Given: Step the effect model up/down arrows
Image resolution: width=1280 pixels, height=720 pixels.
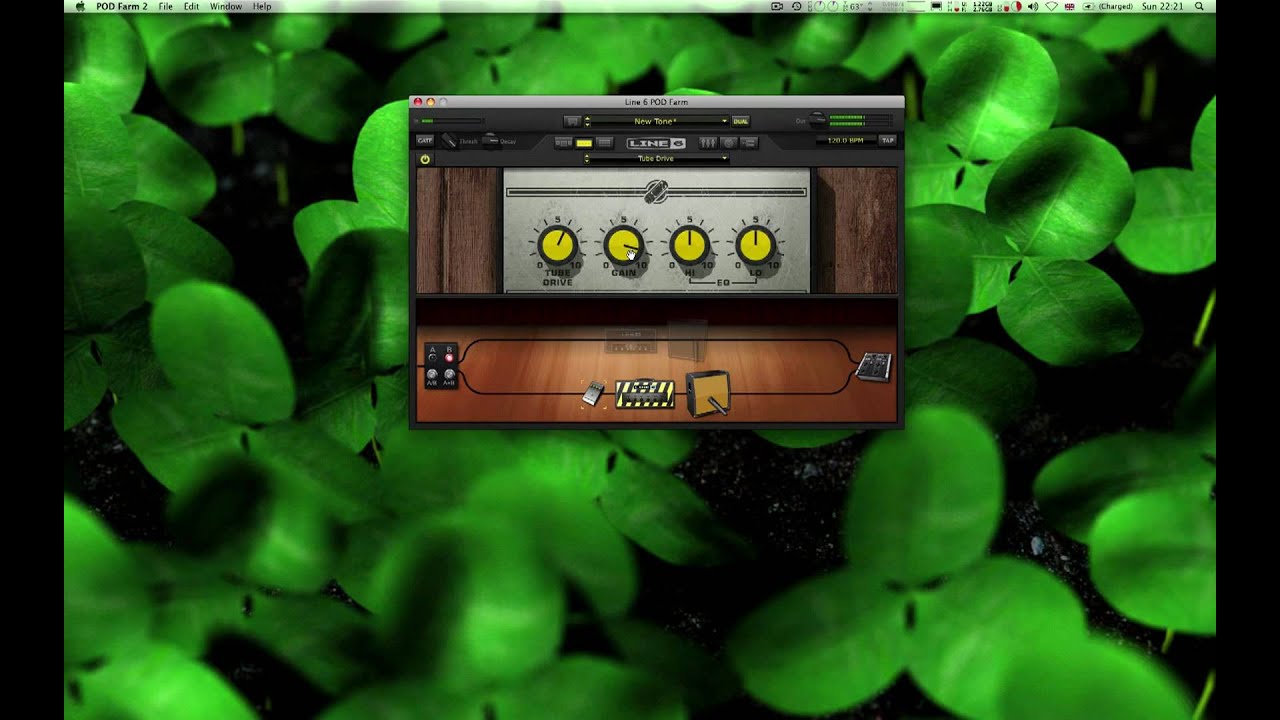Looking at the screenshot, I should click(587, 159).
